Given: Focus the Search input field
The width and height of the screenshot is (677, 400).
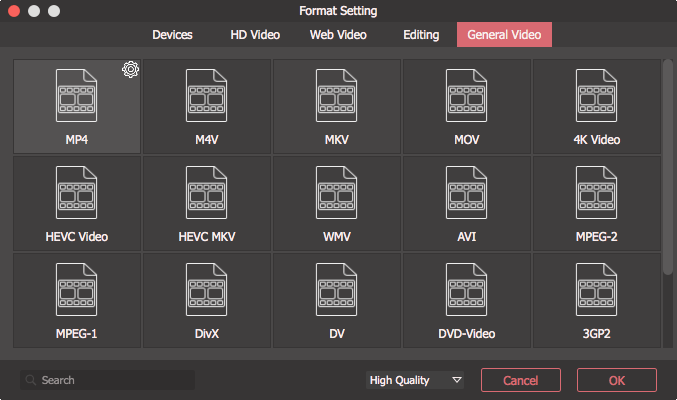Looking at the screenshot, I should click(x=107, y=380).
